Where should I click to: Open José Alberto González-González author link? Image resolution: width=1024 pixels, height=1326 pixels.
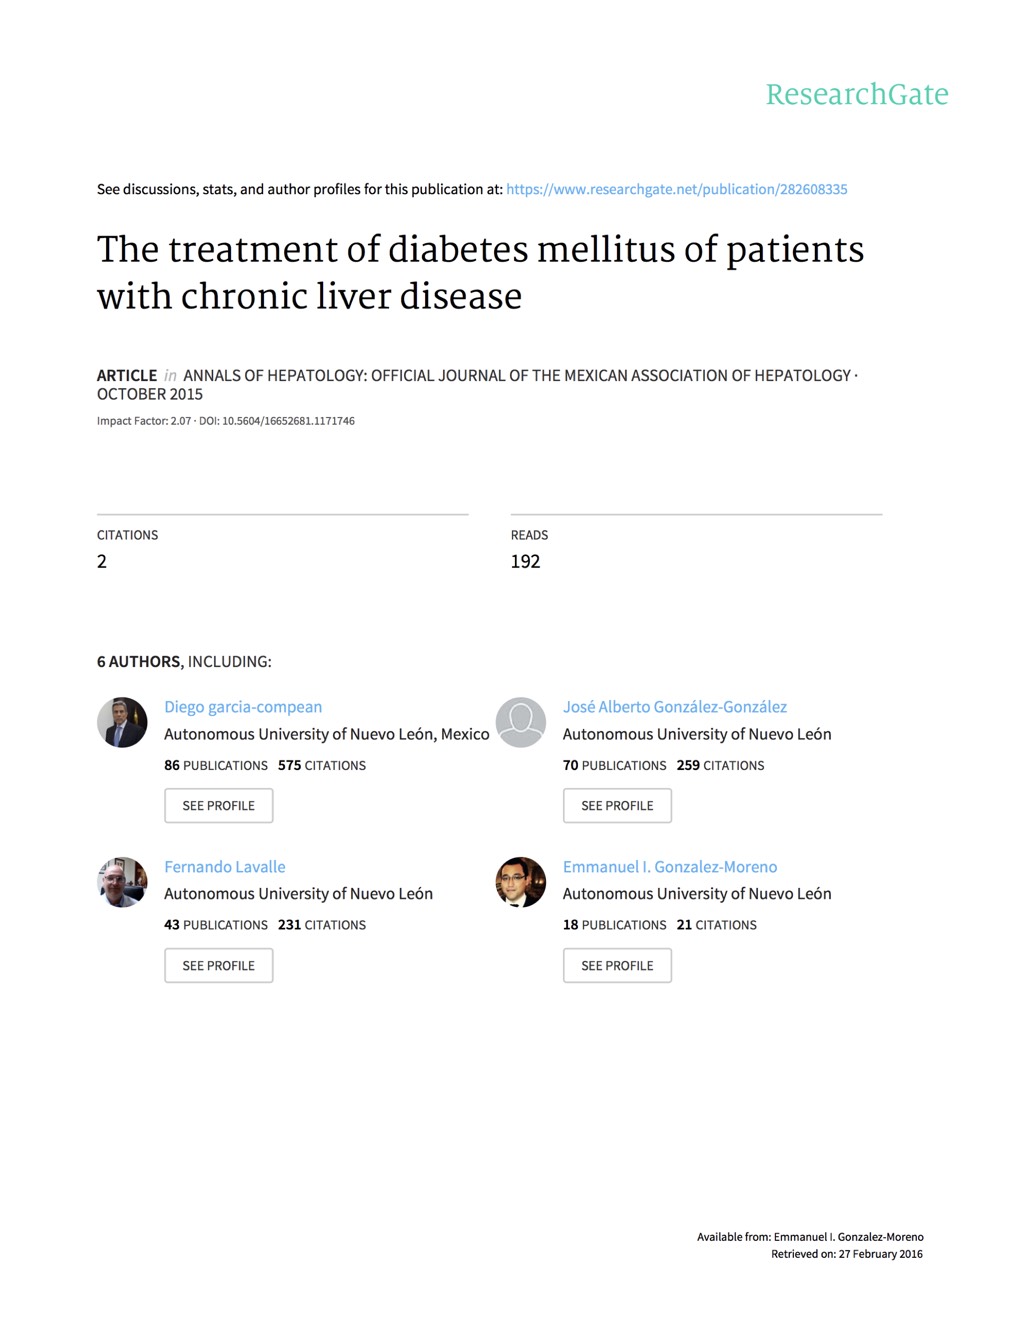tap(675, 707)
